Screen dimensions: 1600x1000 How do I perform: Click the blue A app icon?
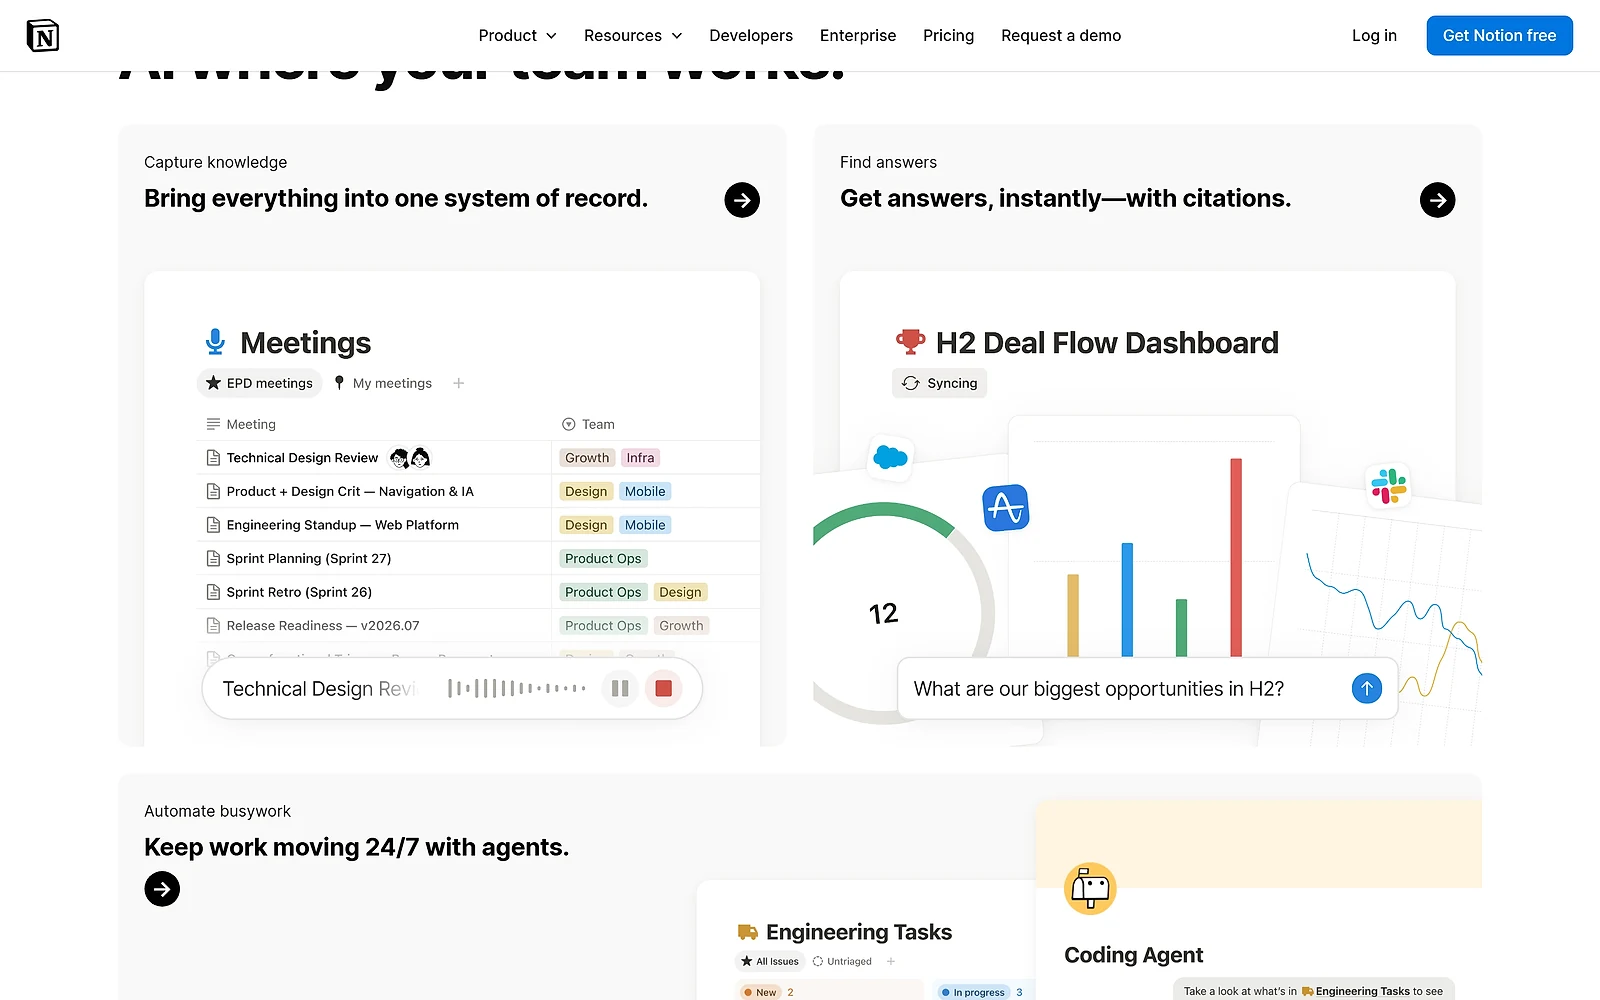pos(1005,508)
